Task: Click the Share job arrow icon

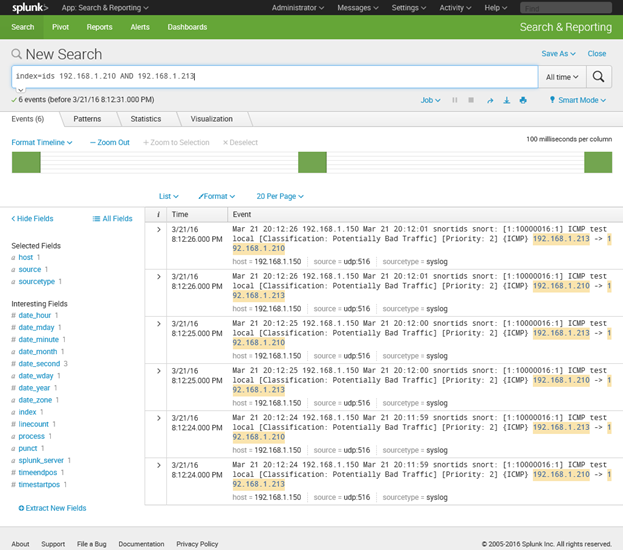Action: [490, 100]
